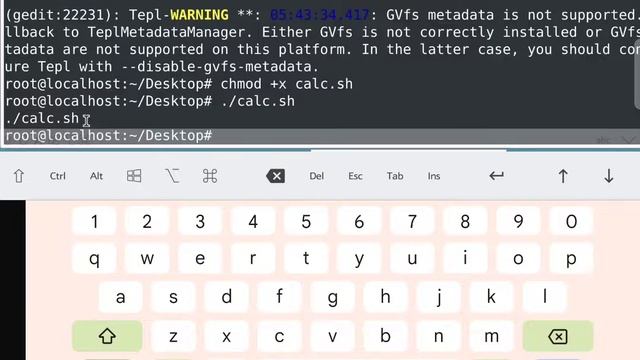The image size is (640, 360).
Task: Tap the green backspace key on keyboard
Action: coord(558,336)
